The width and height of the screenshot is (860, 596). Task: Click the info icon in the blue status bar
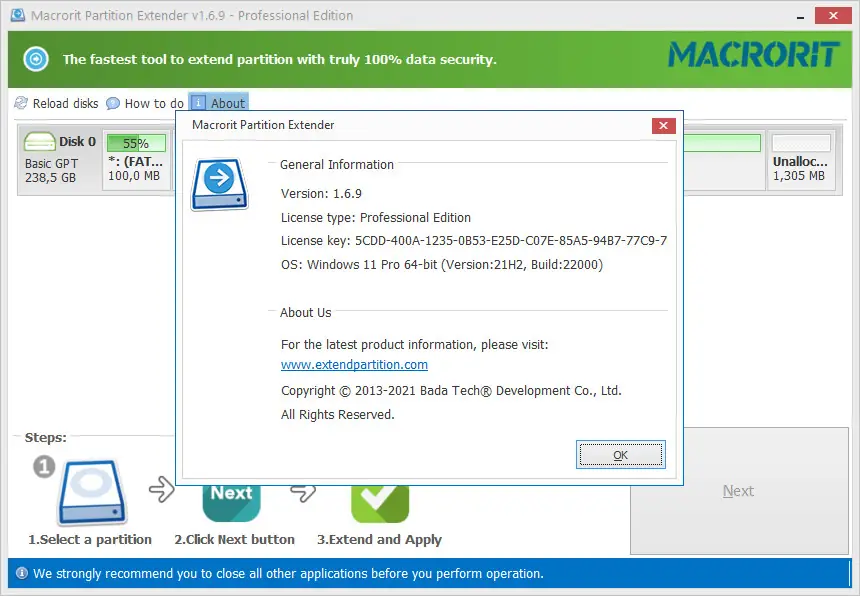pos(22,573)
